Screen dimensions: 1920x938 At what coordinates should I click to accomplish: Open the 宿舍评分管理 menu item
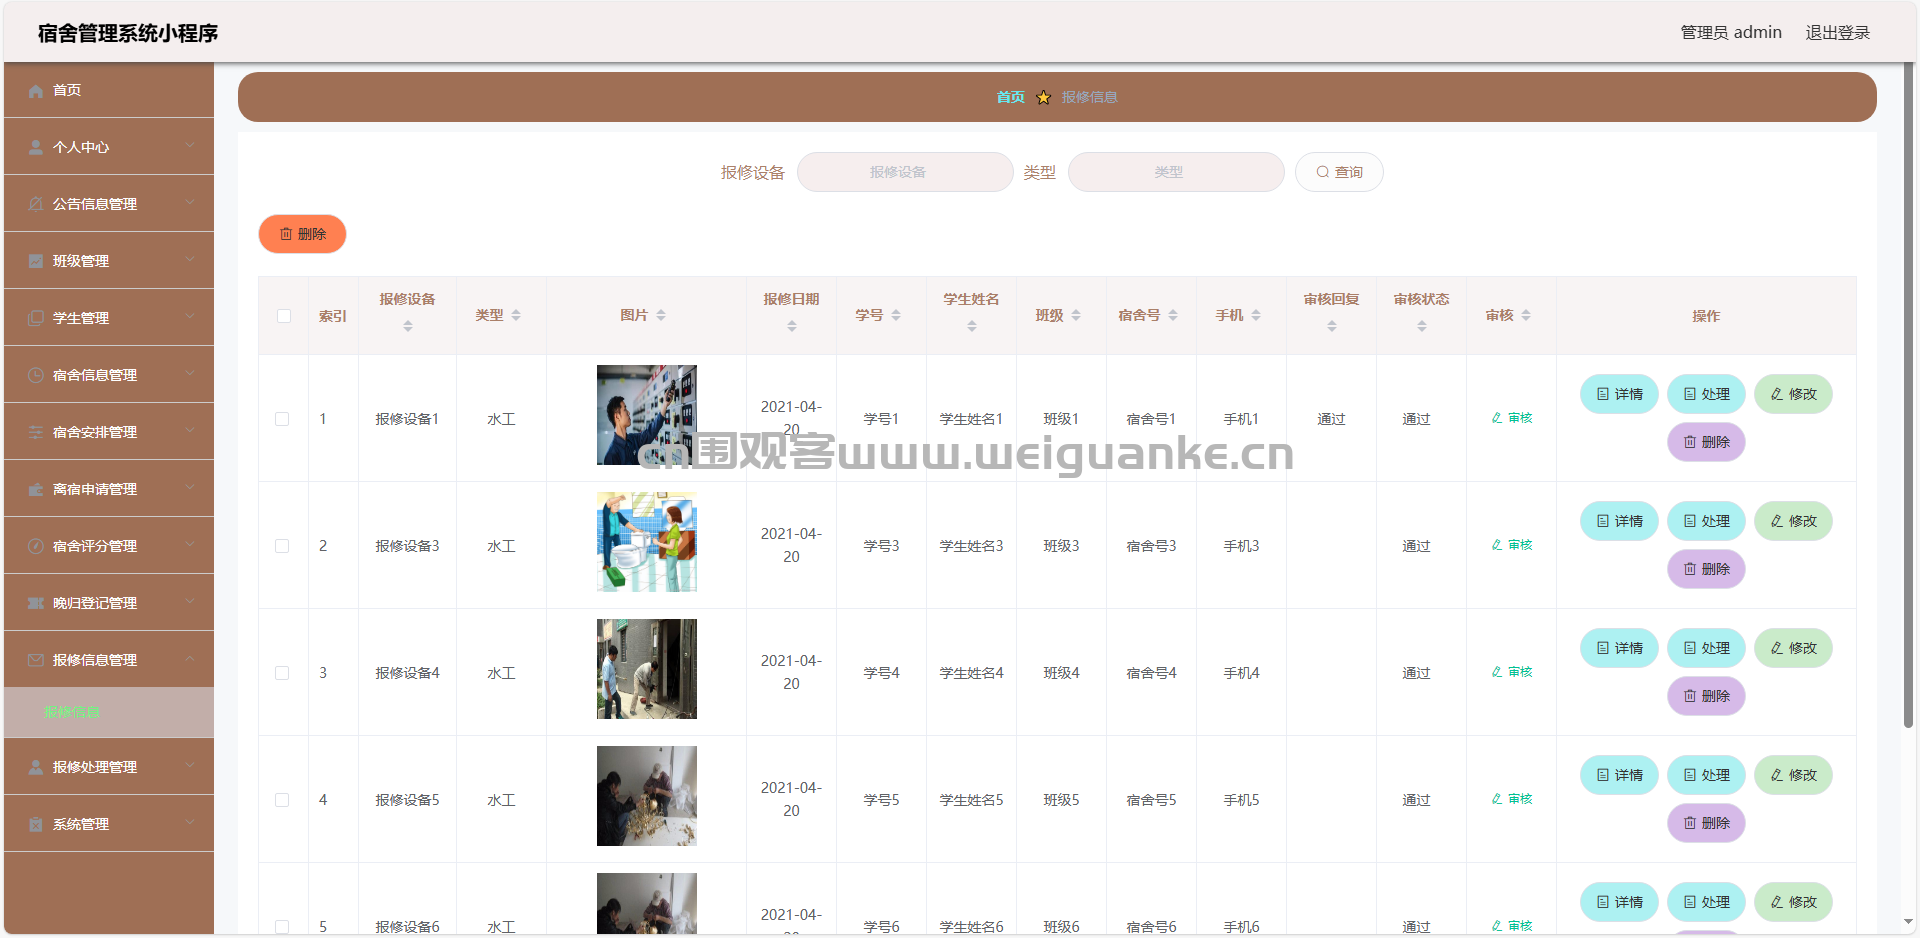109,546
